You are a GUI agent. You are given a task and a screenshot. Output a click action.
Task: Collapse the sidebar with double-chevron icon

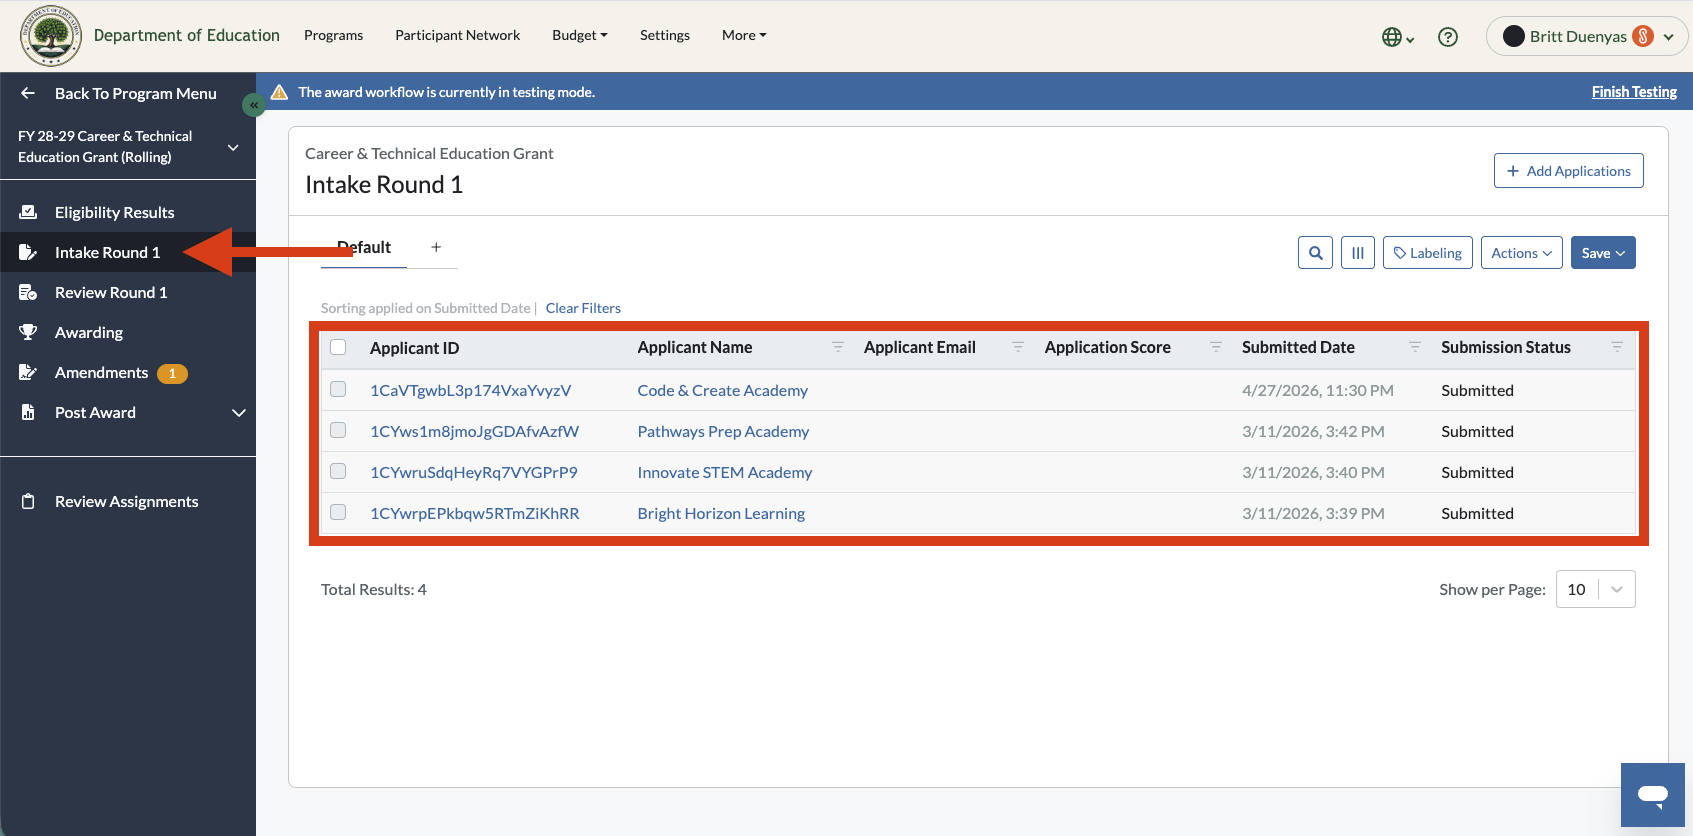coord(254,105)
